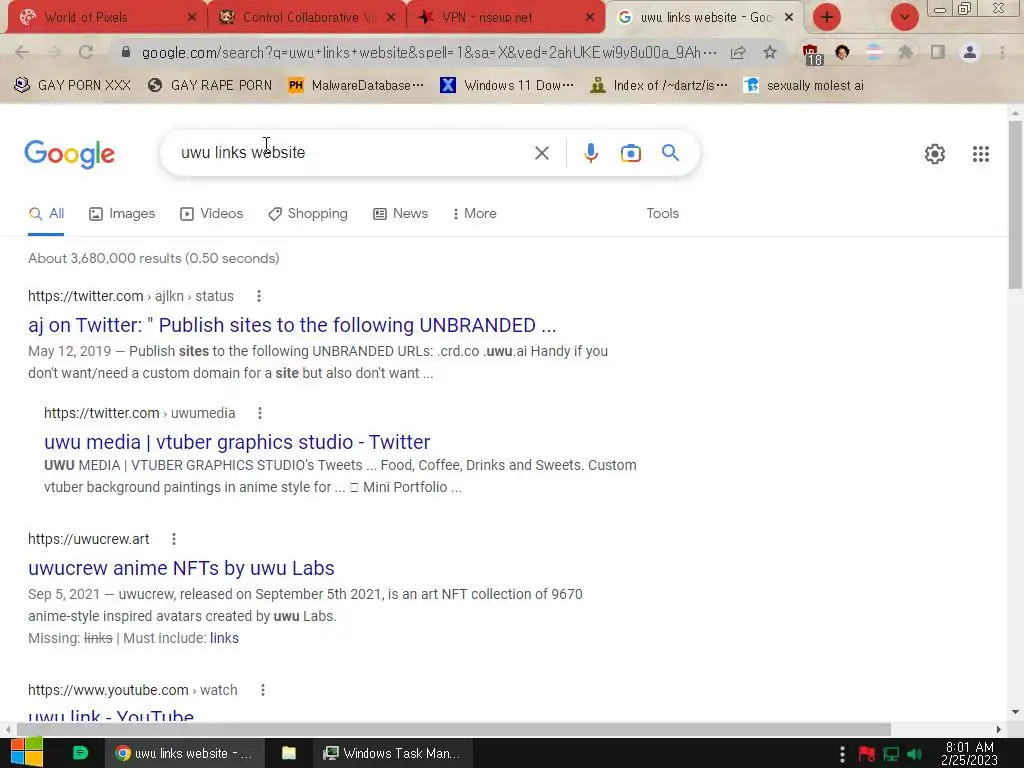Open the pink and blue striped extension icon
The width and height of the screenshot is (1024, 768).
(874, 52)
